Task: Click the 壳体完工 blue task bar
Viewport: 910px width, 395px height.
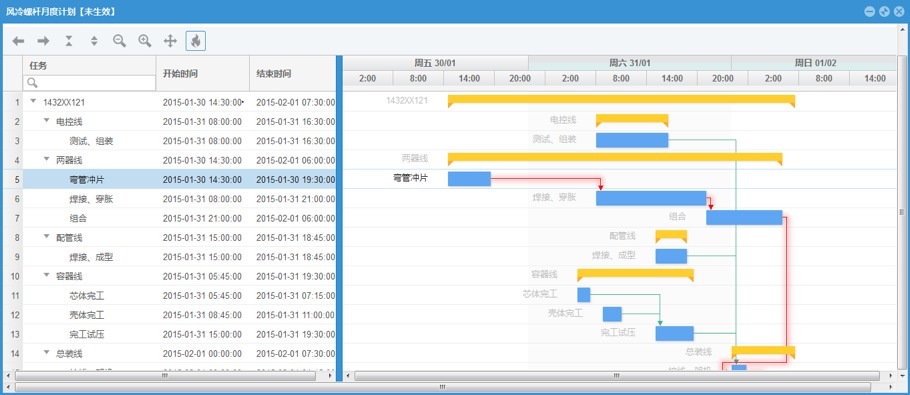Action: coord(612,314)
